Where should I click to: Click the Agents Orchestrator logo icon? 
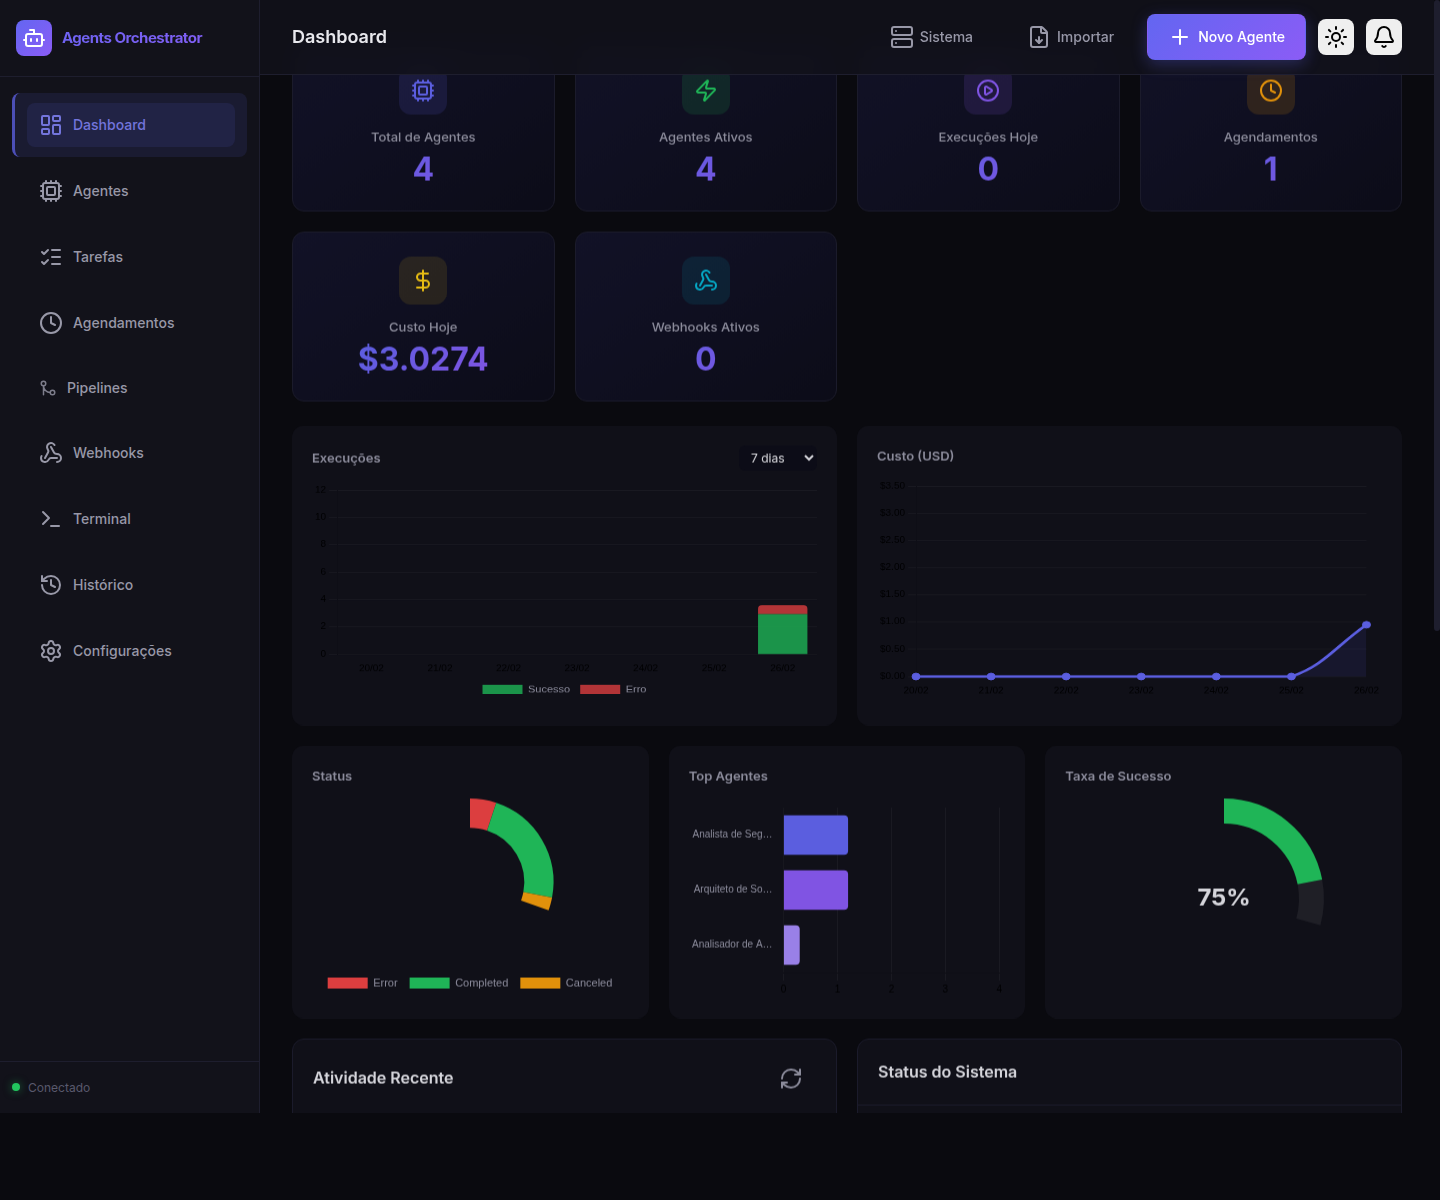pos(33,37)
